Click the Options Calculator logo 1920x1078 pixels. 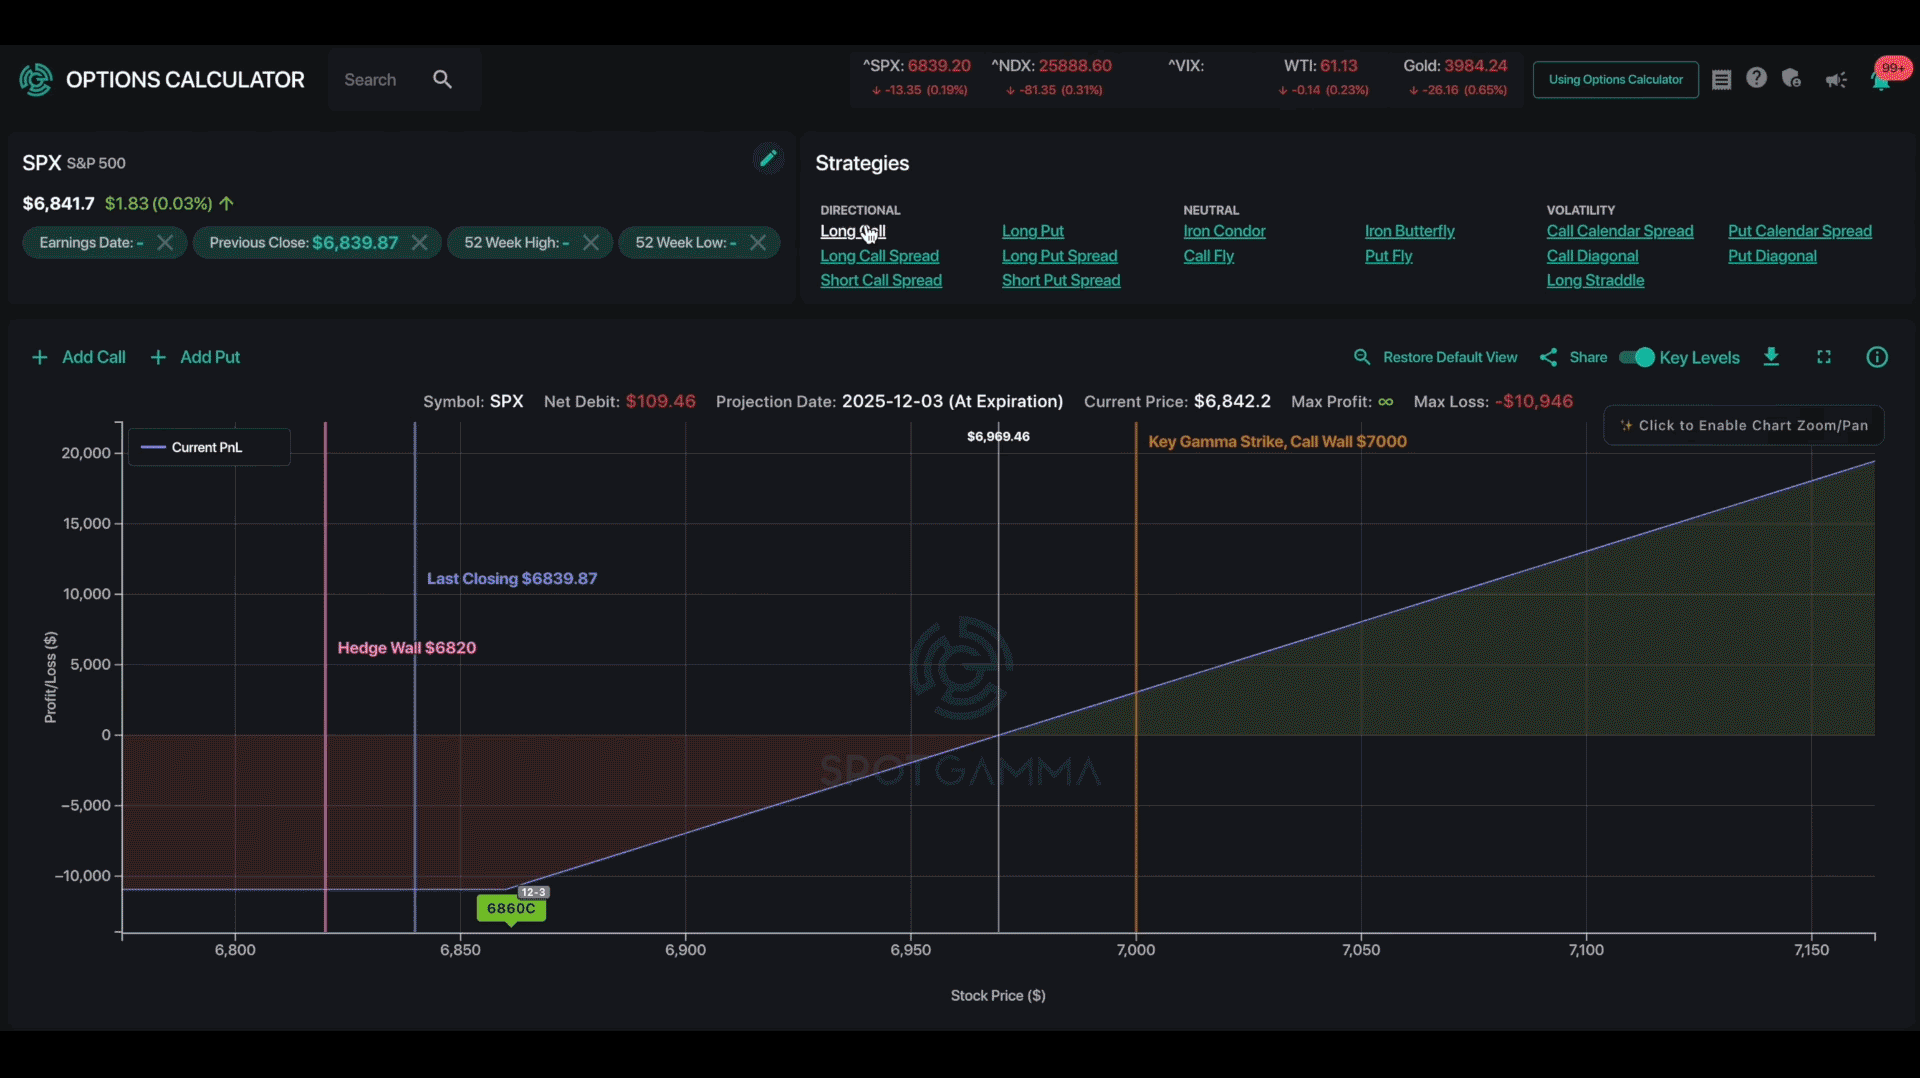(x=36, y=79)
